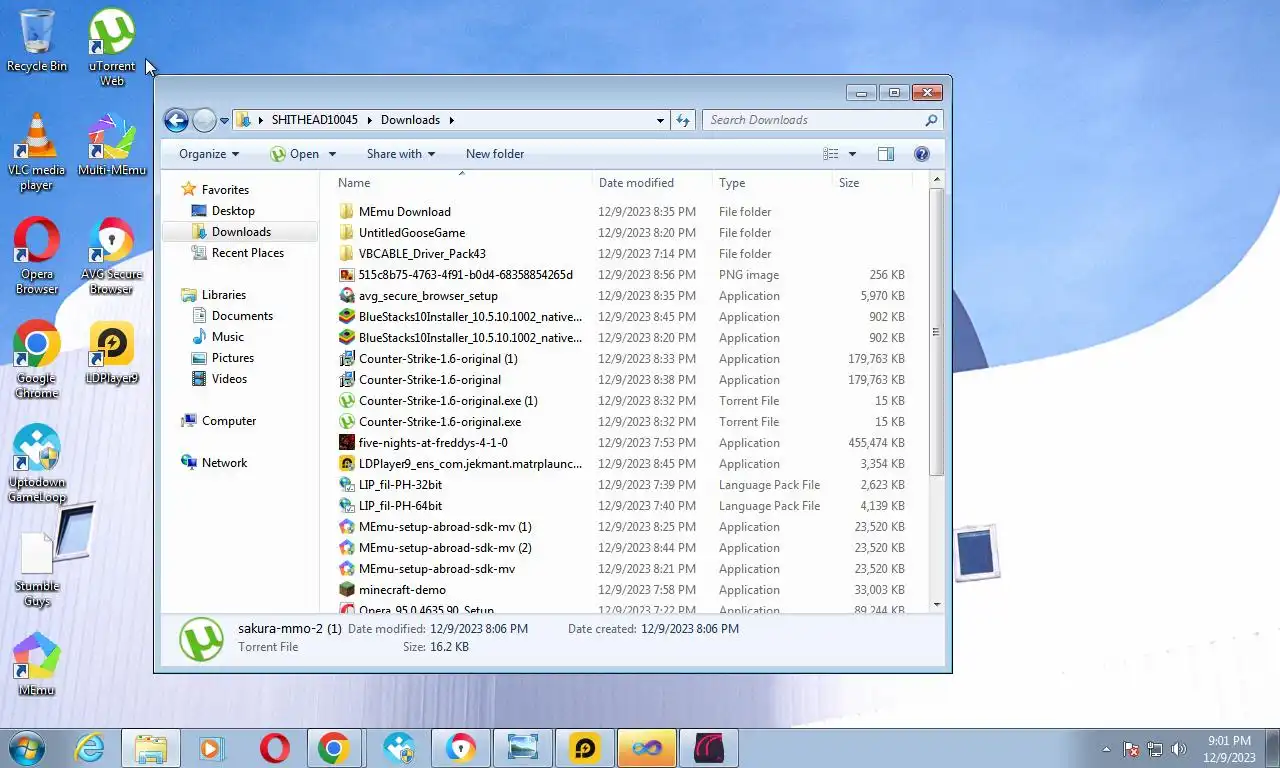Open the Share with dropdown
Viewport: 1280px width, 768px height.
401,154
